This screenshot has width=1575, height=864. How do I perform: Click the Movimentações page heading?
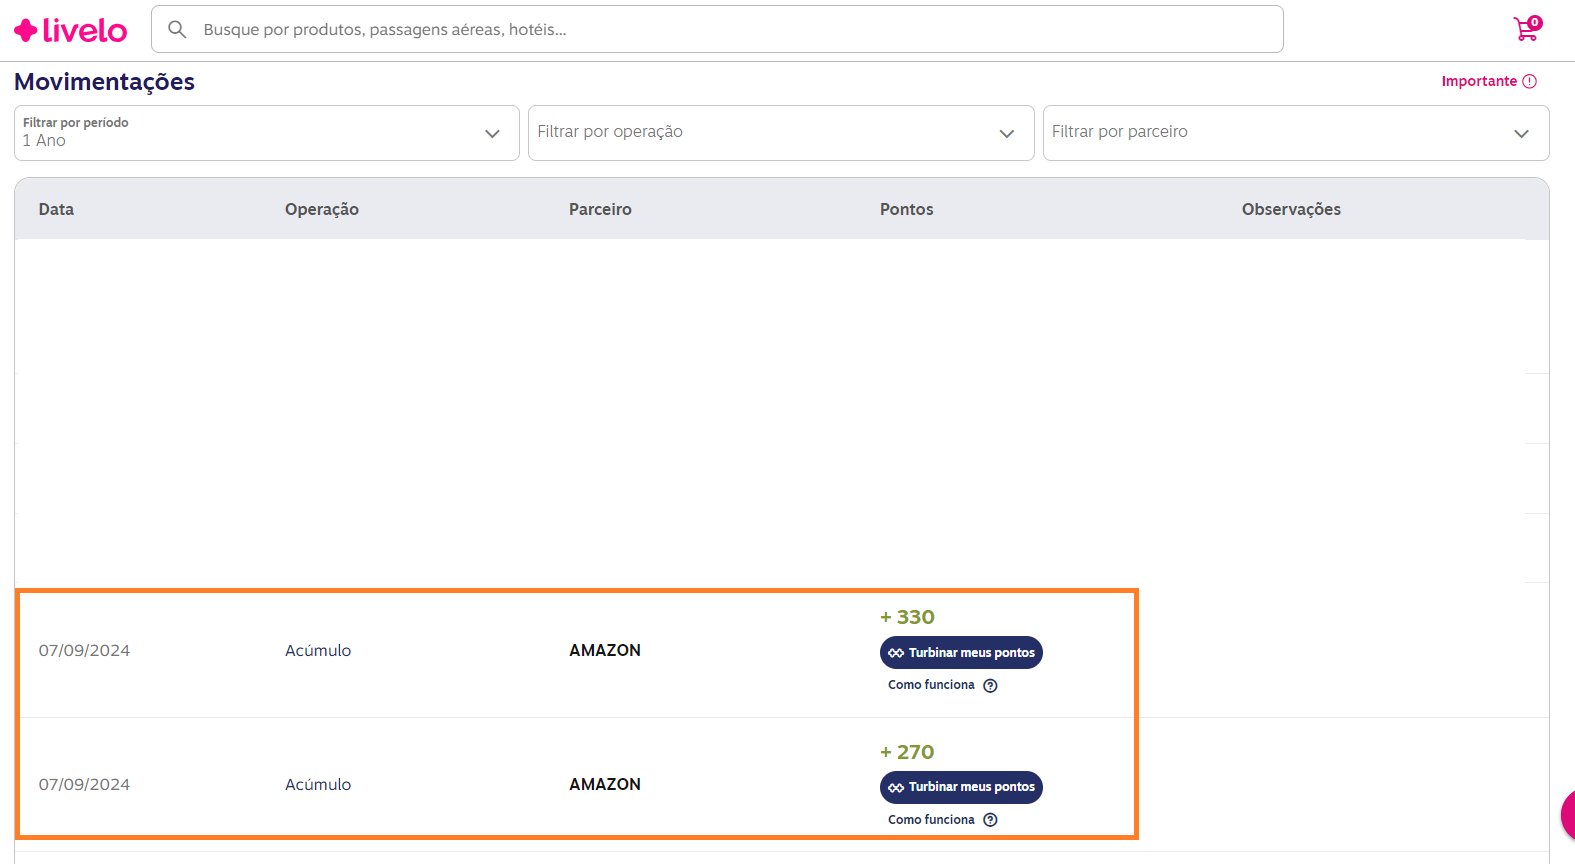click(104, 82)
